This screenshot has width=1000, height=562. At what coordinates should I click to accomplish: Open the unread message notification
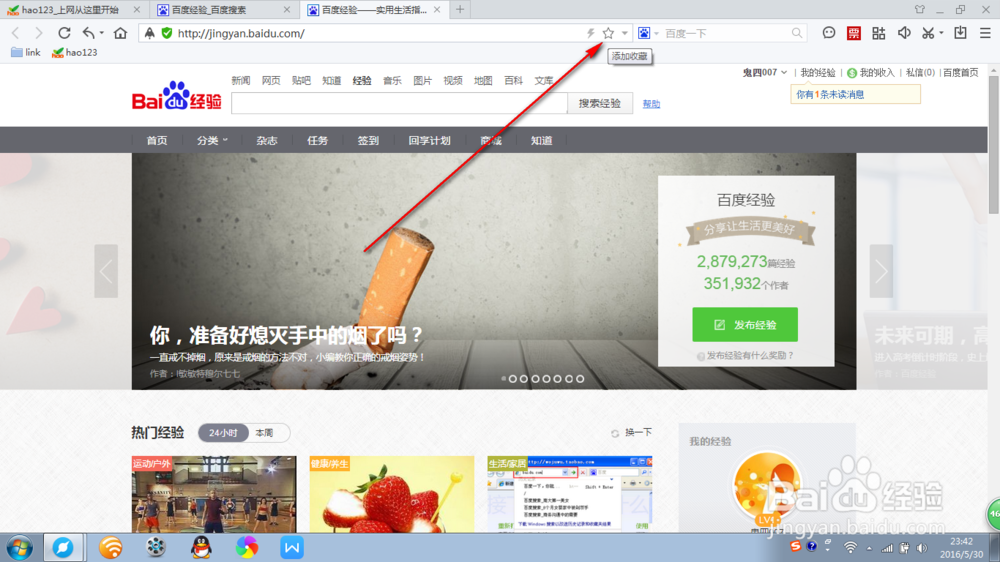pos(855,94)
